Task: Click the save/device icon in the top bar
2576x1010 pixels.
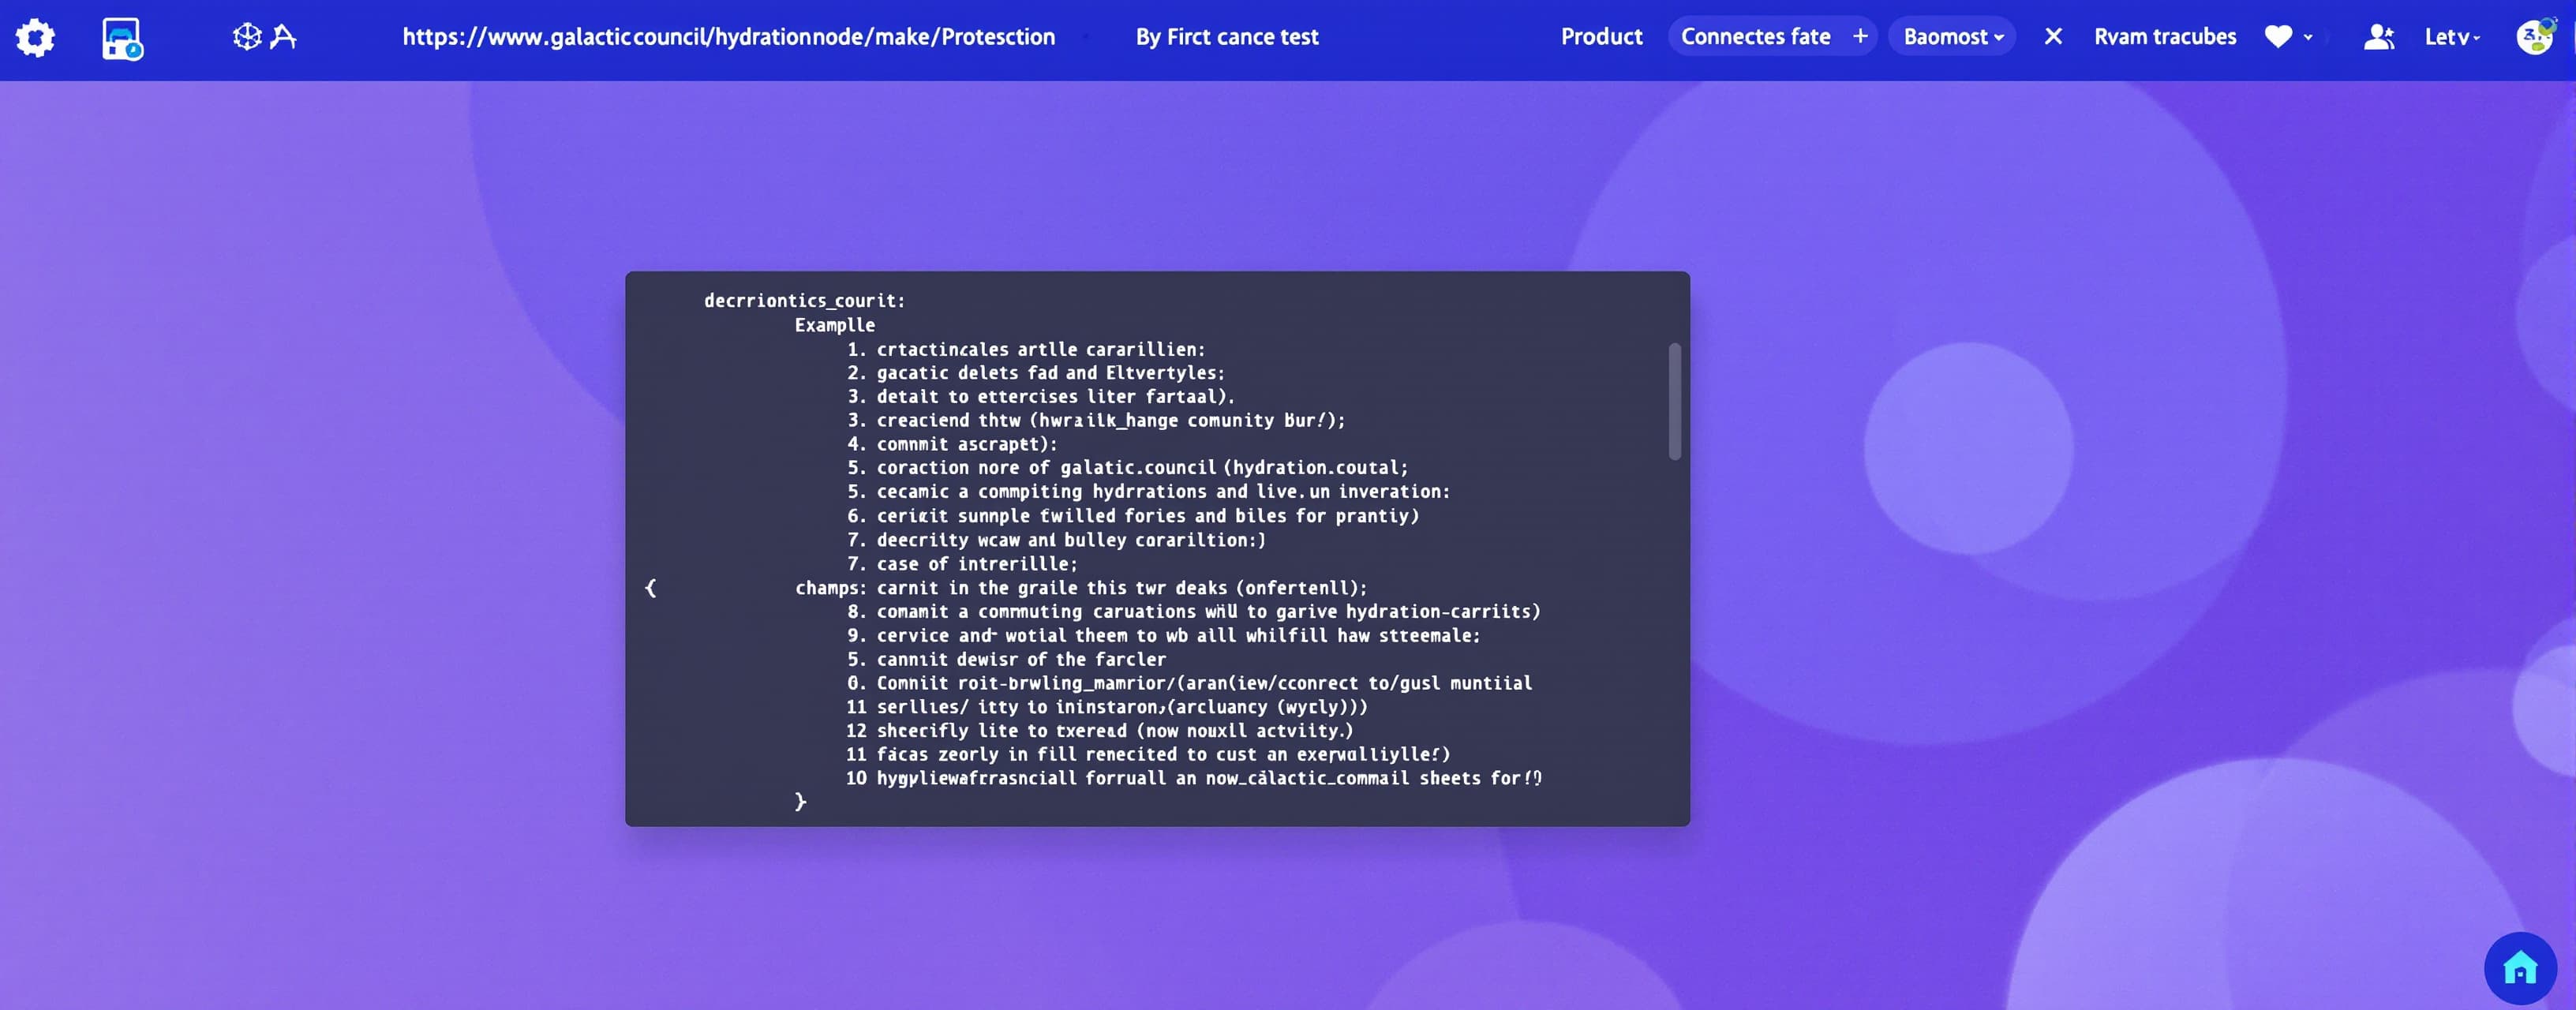Action: coord(122,38)
